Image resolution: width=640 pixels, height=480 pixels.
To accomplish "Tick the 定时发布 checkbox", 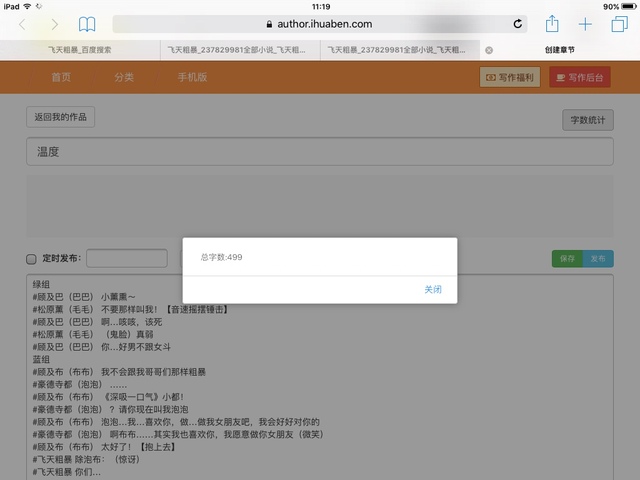I will (31, 259).
